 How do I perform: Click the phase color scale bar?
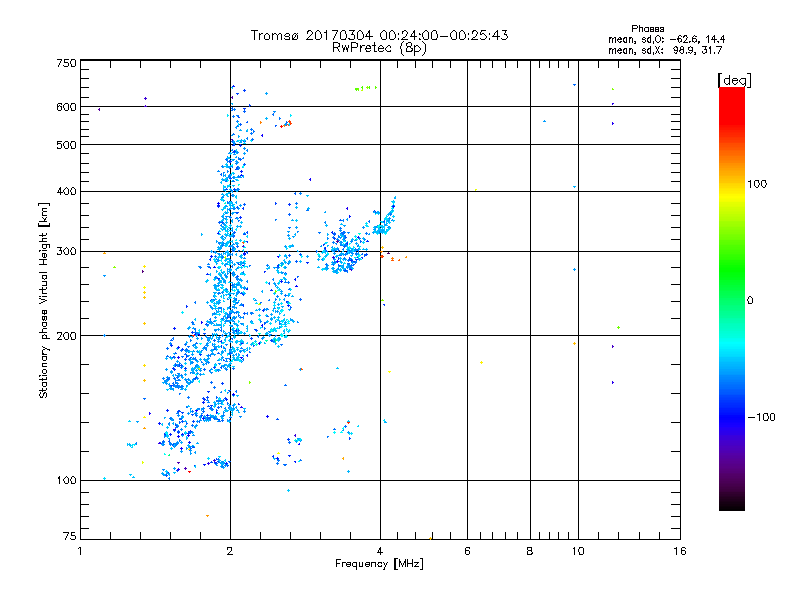point(732,298)
